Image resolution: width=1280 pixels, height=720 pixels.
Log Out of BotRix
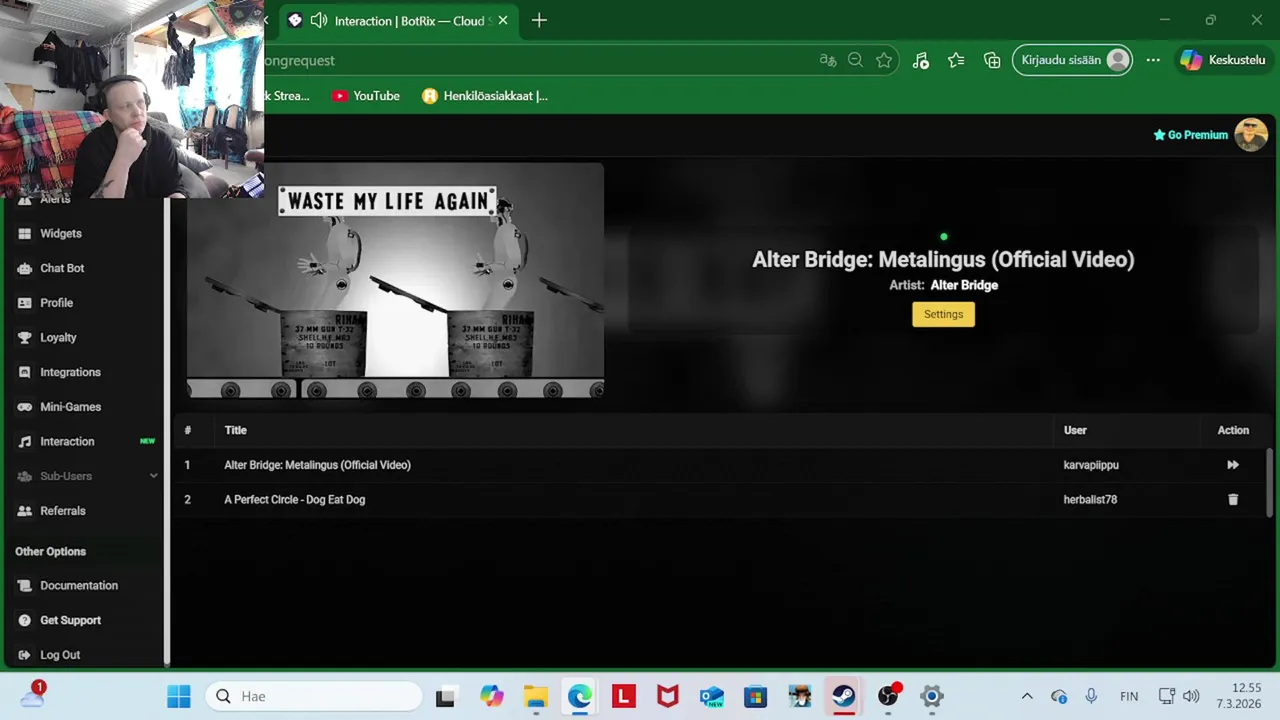click(x=60, y=655)
